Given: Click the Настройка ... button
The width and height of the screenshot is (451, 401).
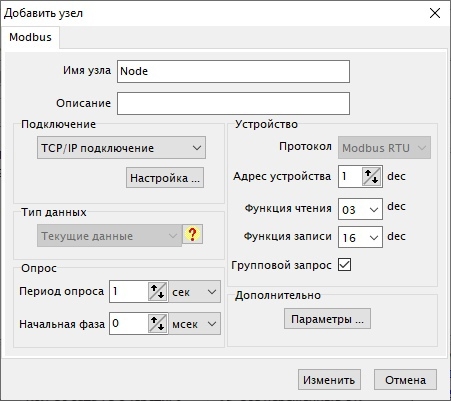Looking at the screenshot, I should click(165, 178).
